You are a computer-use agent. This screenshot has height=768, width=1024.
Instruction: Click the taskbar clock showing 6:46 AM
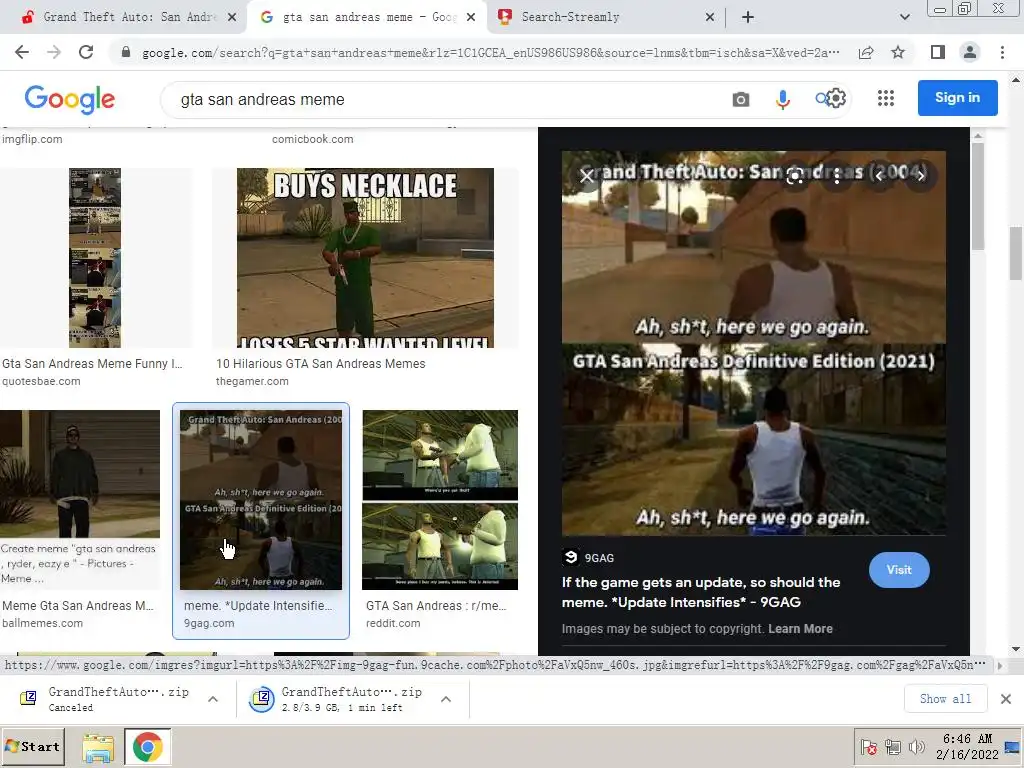point(967,739)
